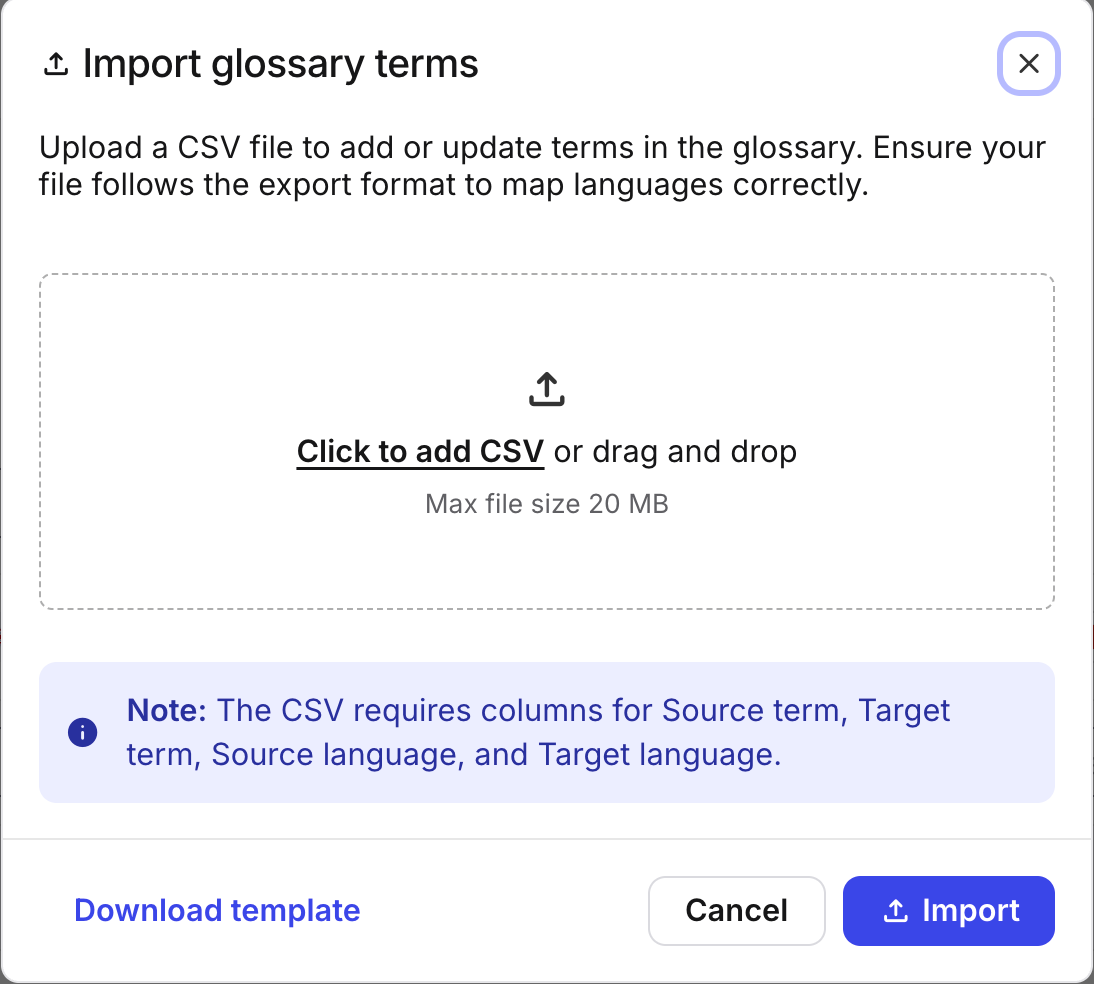Click the upload icon inside the Import button
The width and height of the screenshot is (1094, 984).
896,910
